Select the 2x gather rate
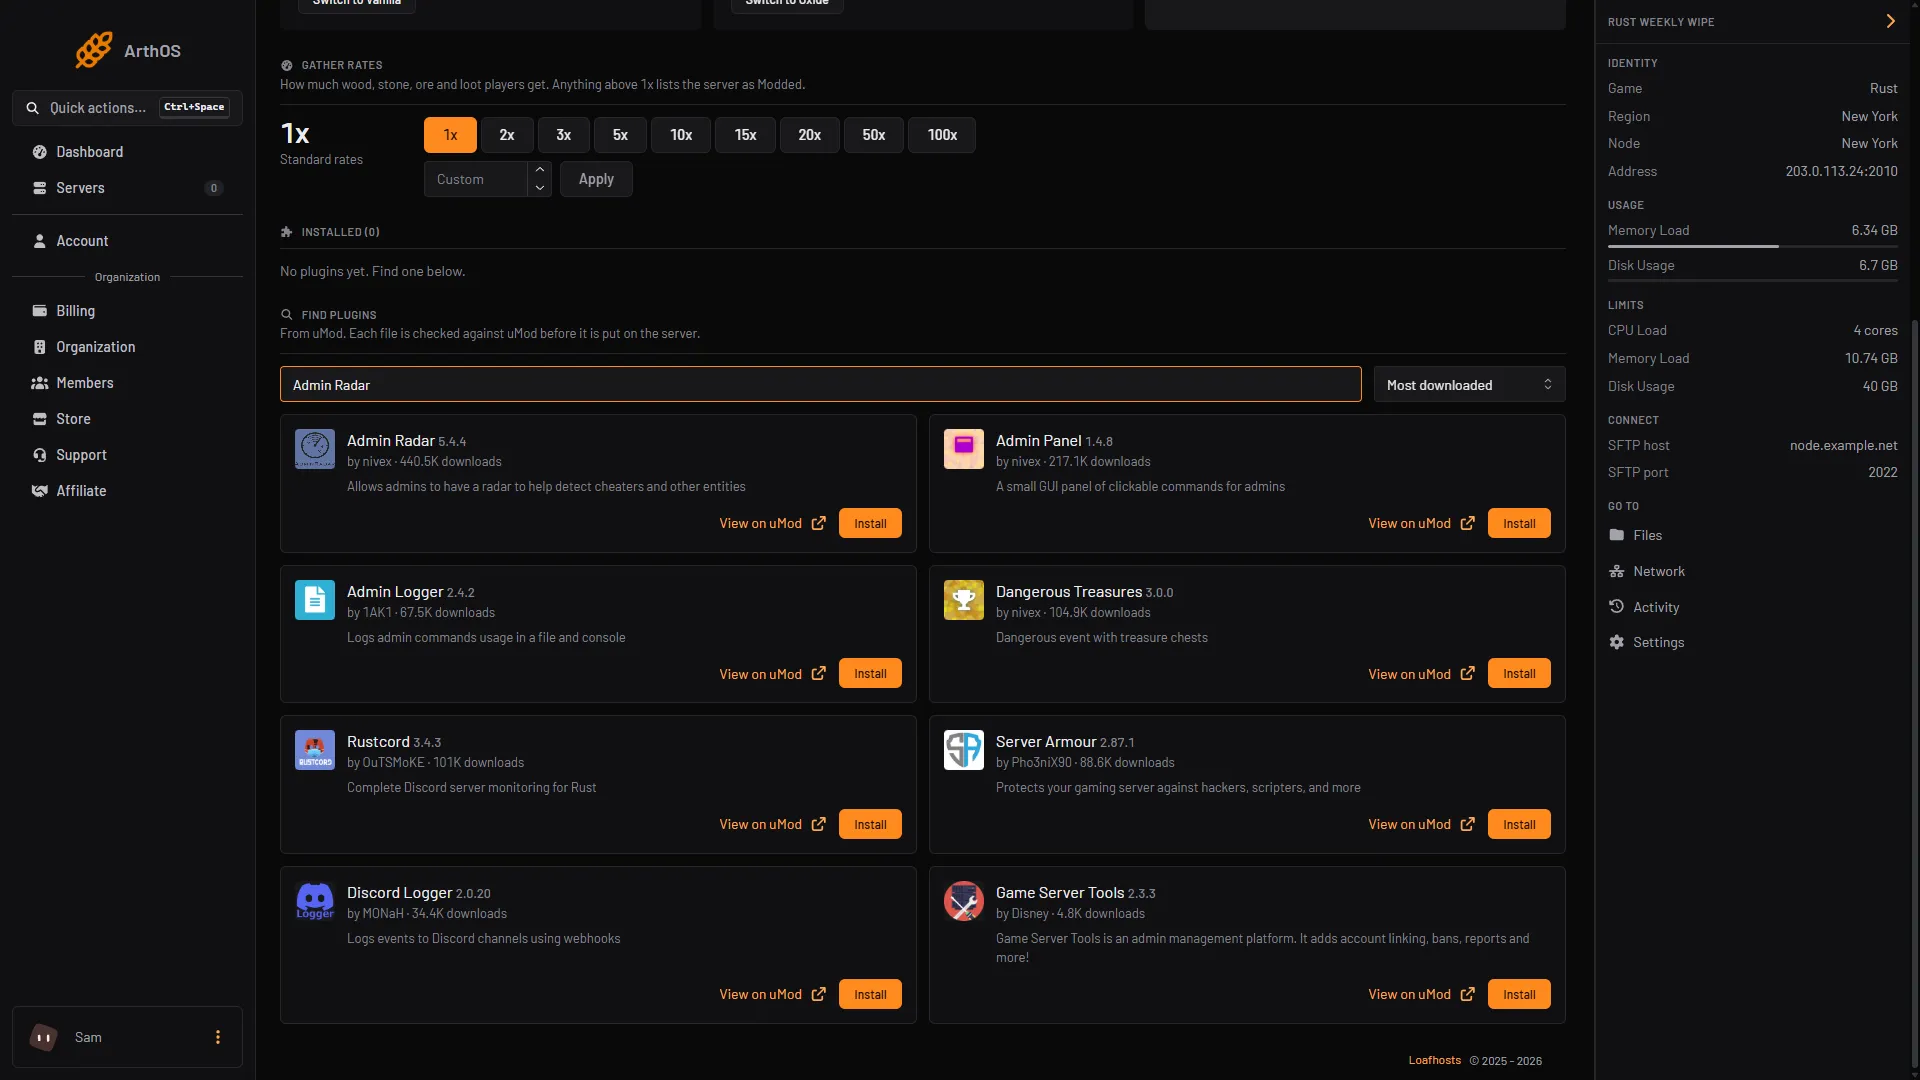 (507, 135)
